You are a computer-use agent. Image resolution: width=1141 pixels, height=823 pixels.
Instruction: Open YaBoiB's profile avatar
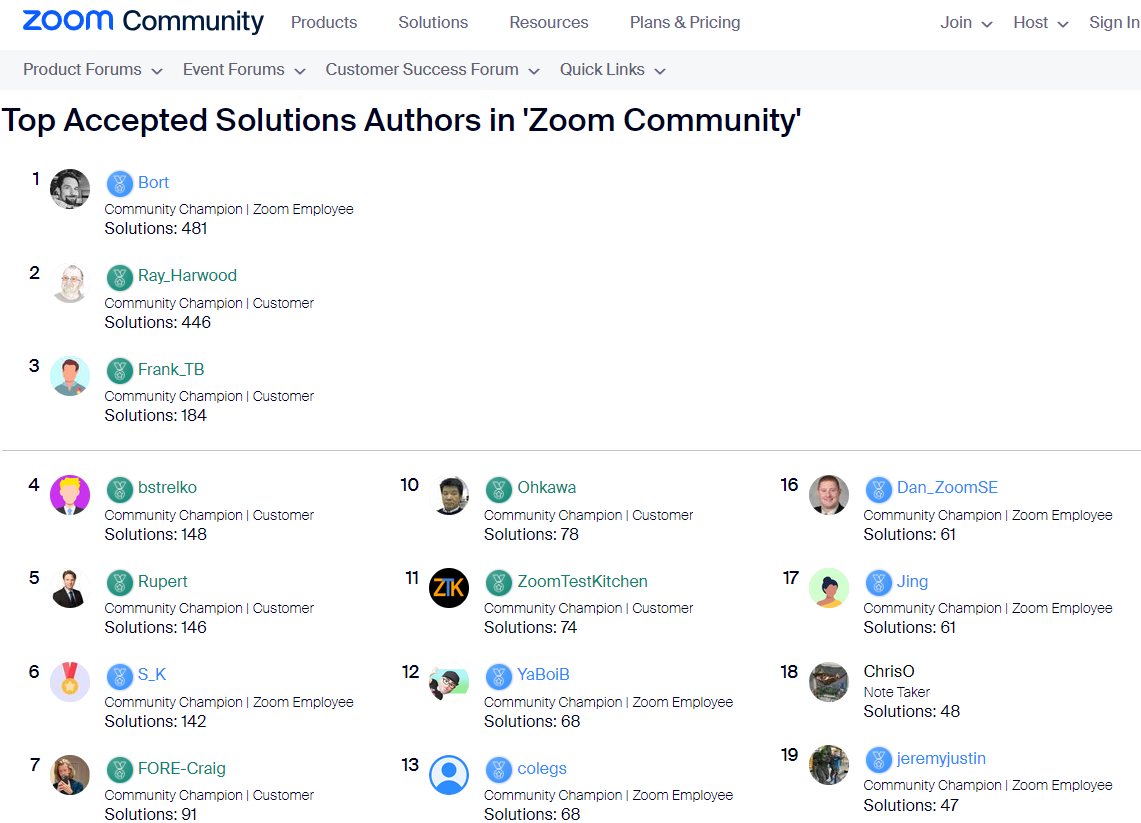tap(449, 681)
